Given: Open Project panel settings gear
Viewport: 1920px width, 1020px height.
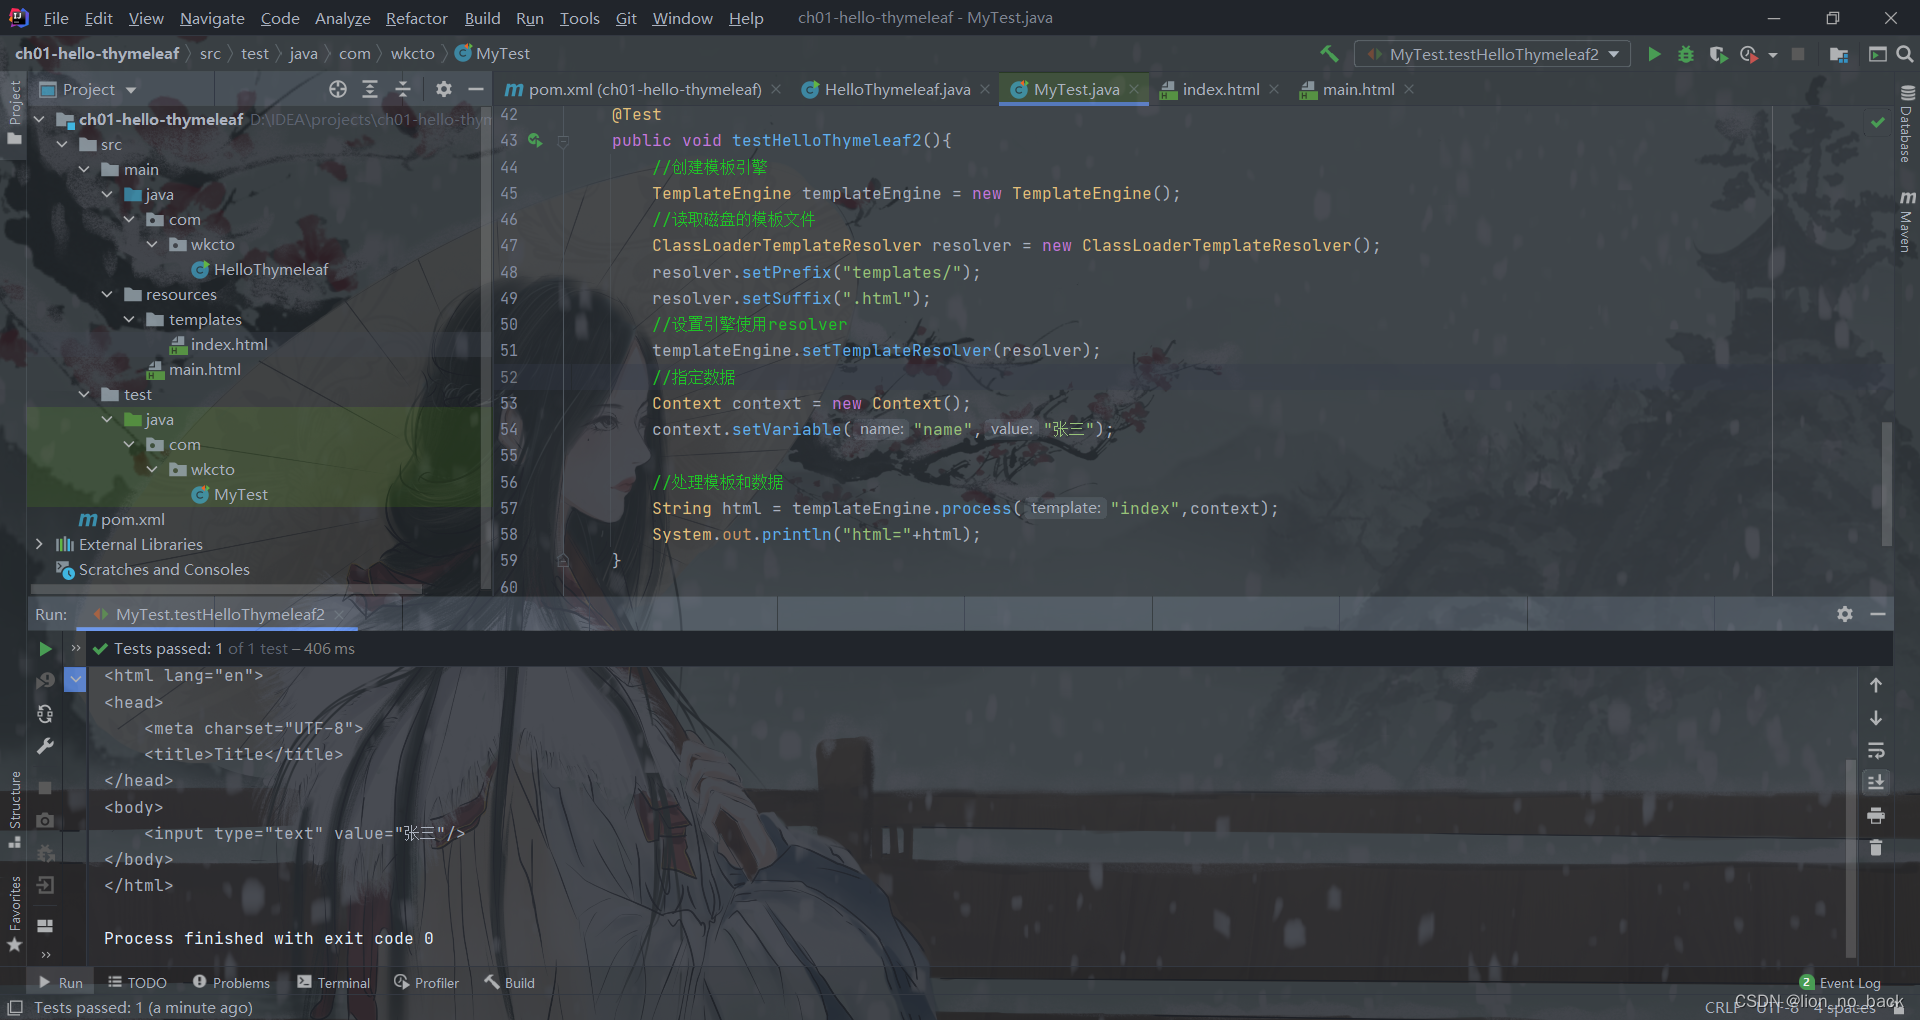Looking at the screenshot, I should click(x=444, y=89).
